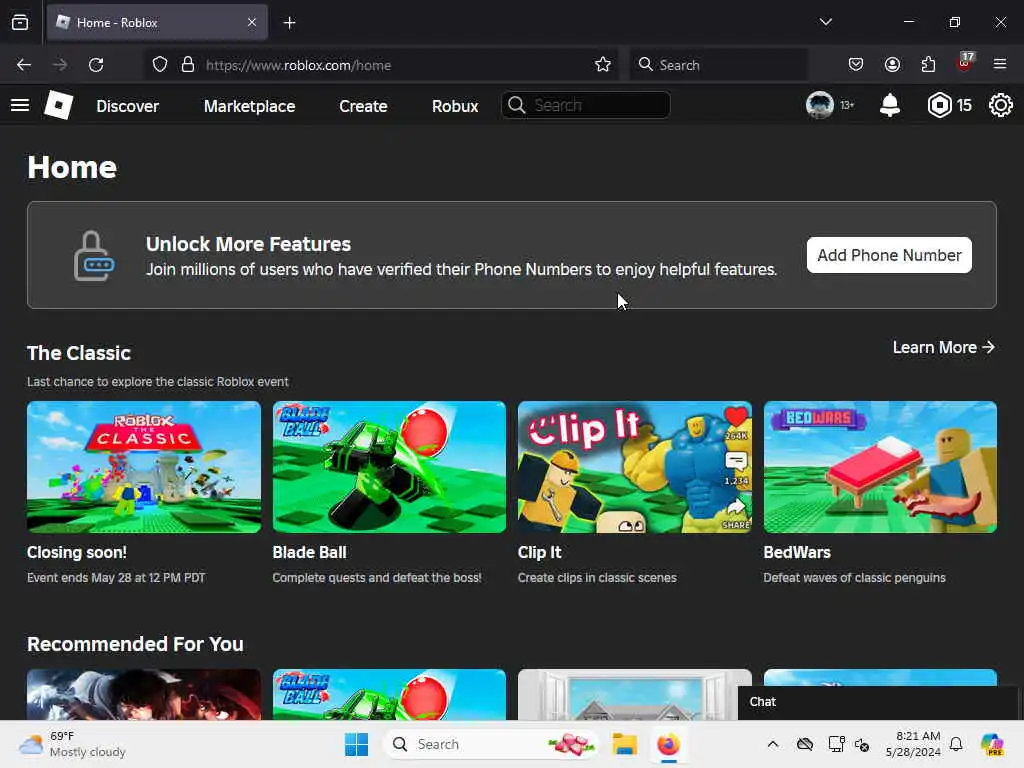Click the Firefox taskbar icon
This screenshot has width=1024, height=768.
coord(668,744)
